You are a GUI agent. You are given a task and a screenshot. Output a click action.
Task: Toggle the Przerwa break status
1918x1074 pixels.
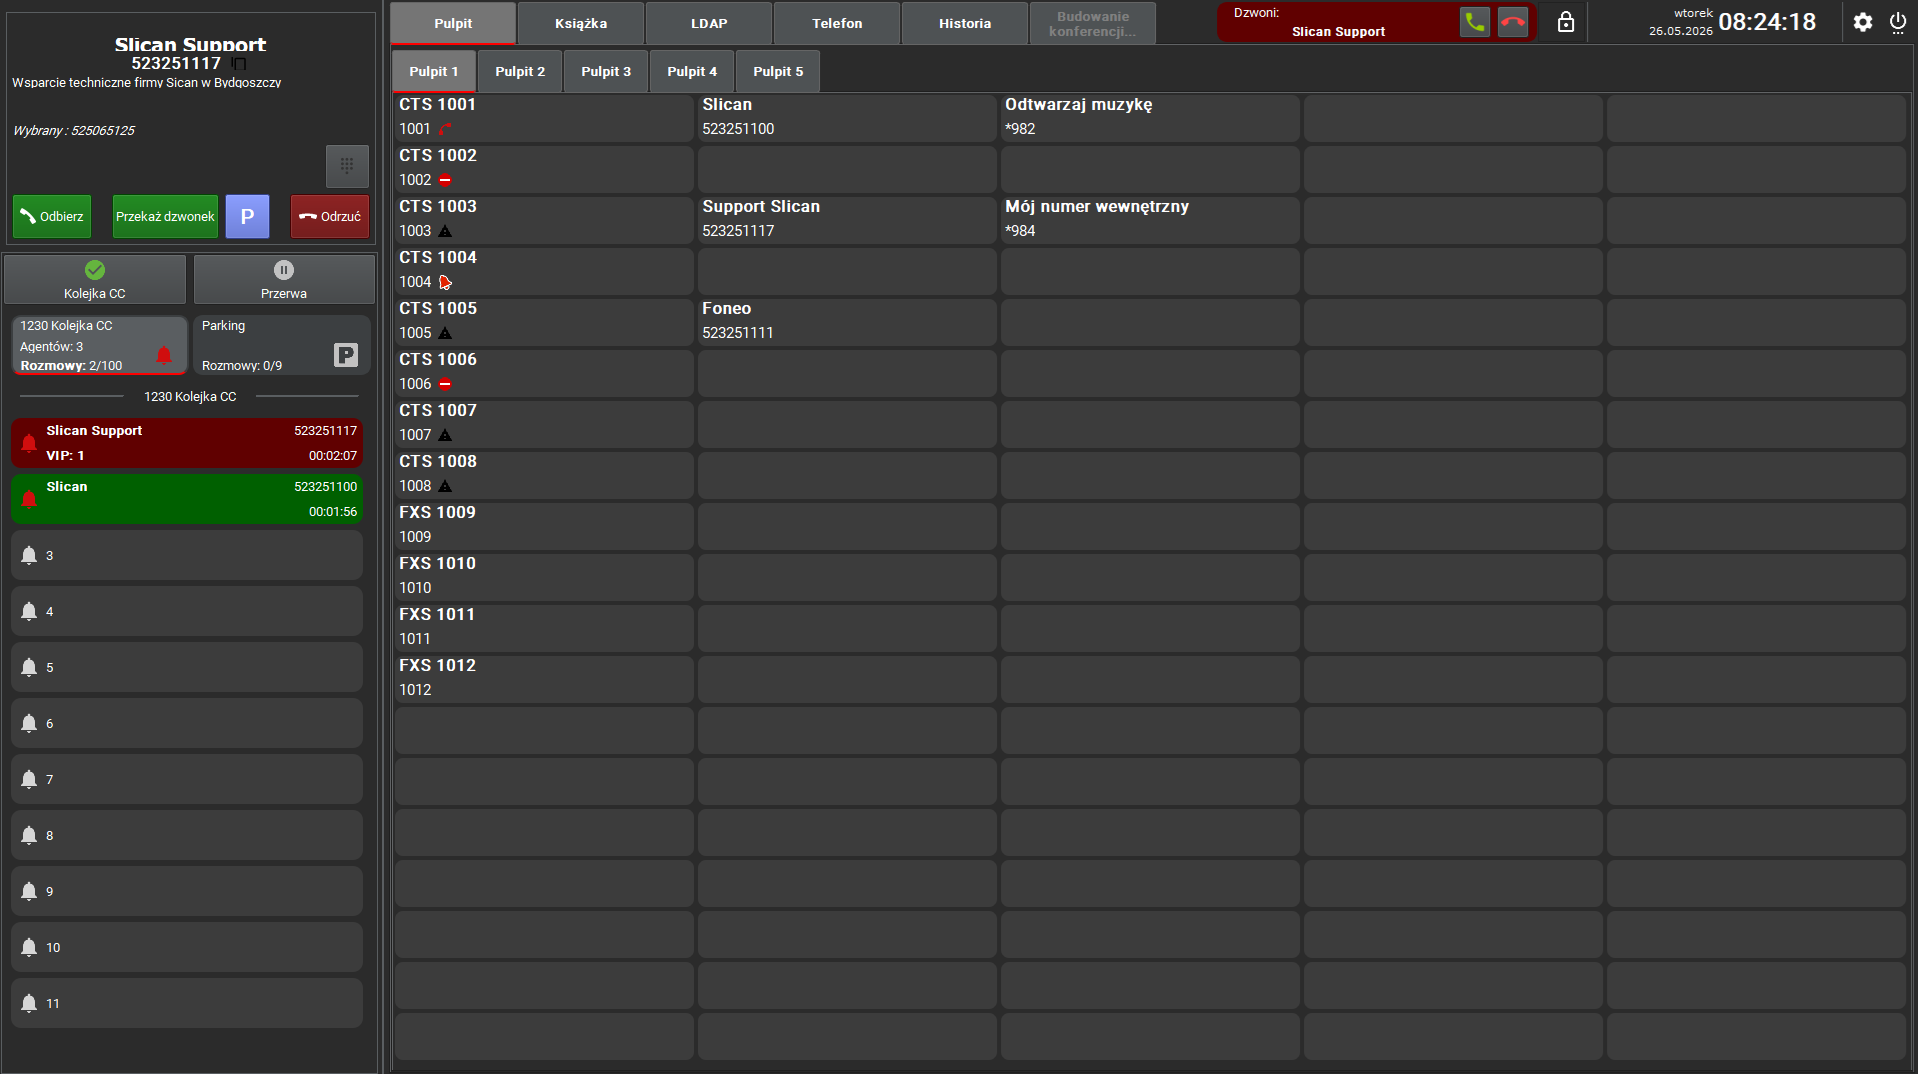pos(284,279)
